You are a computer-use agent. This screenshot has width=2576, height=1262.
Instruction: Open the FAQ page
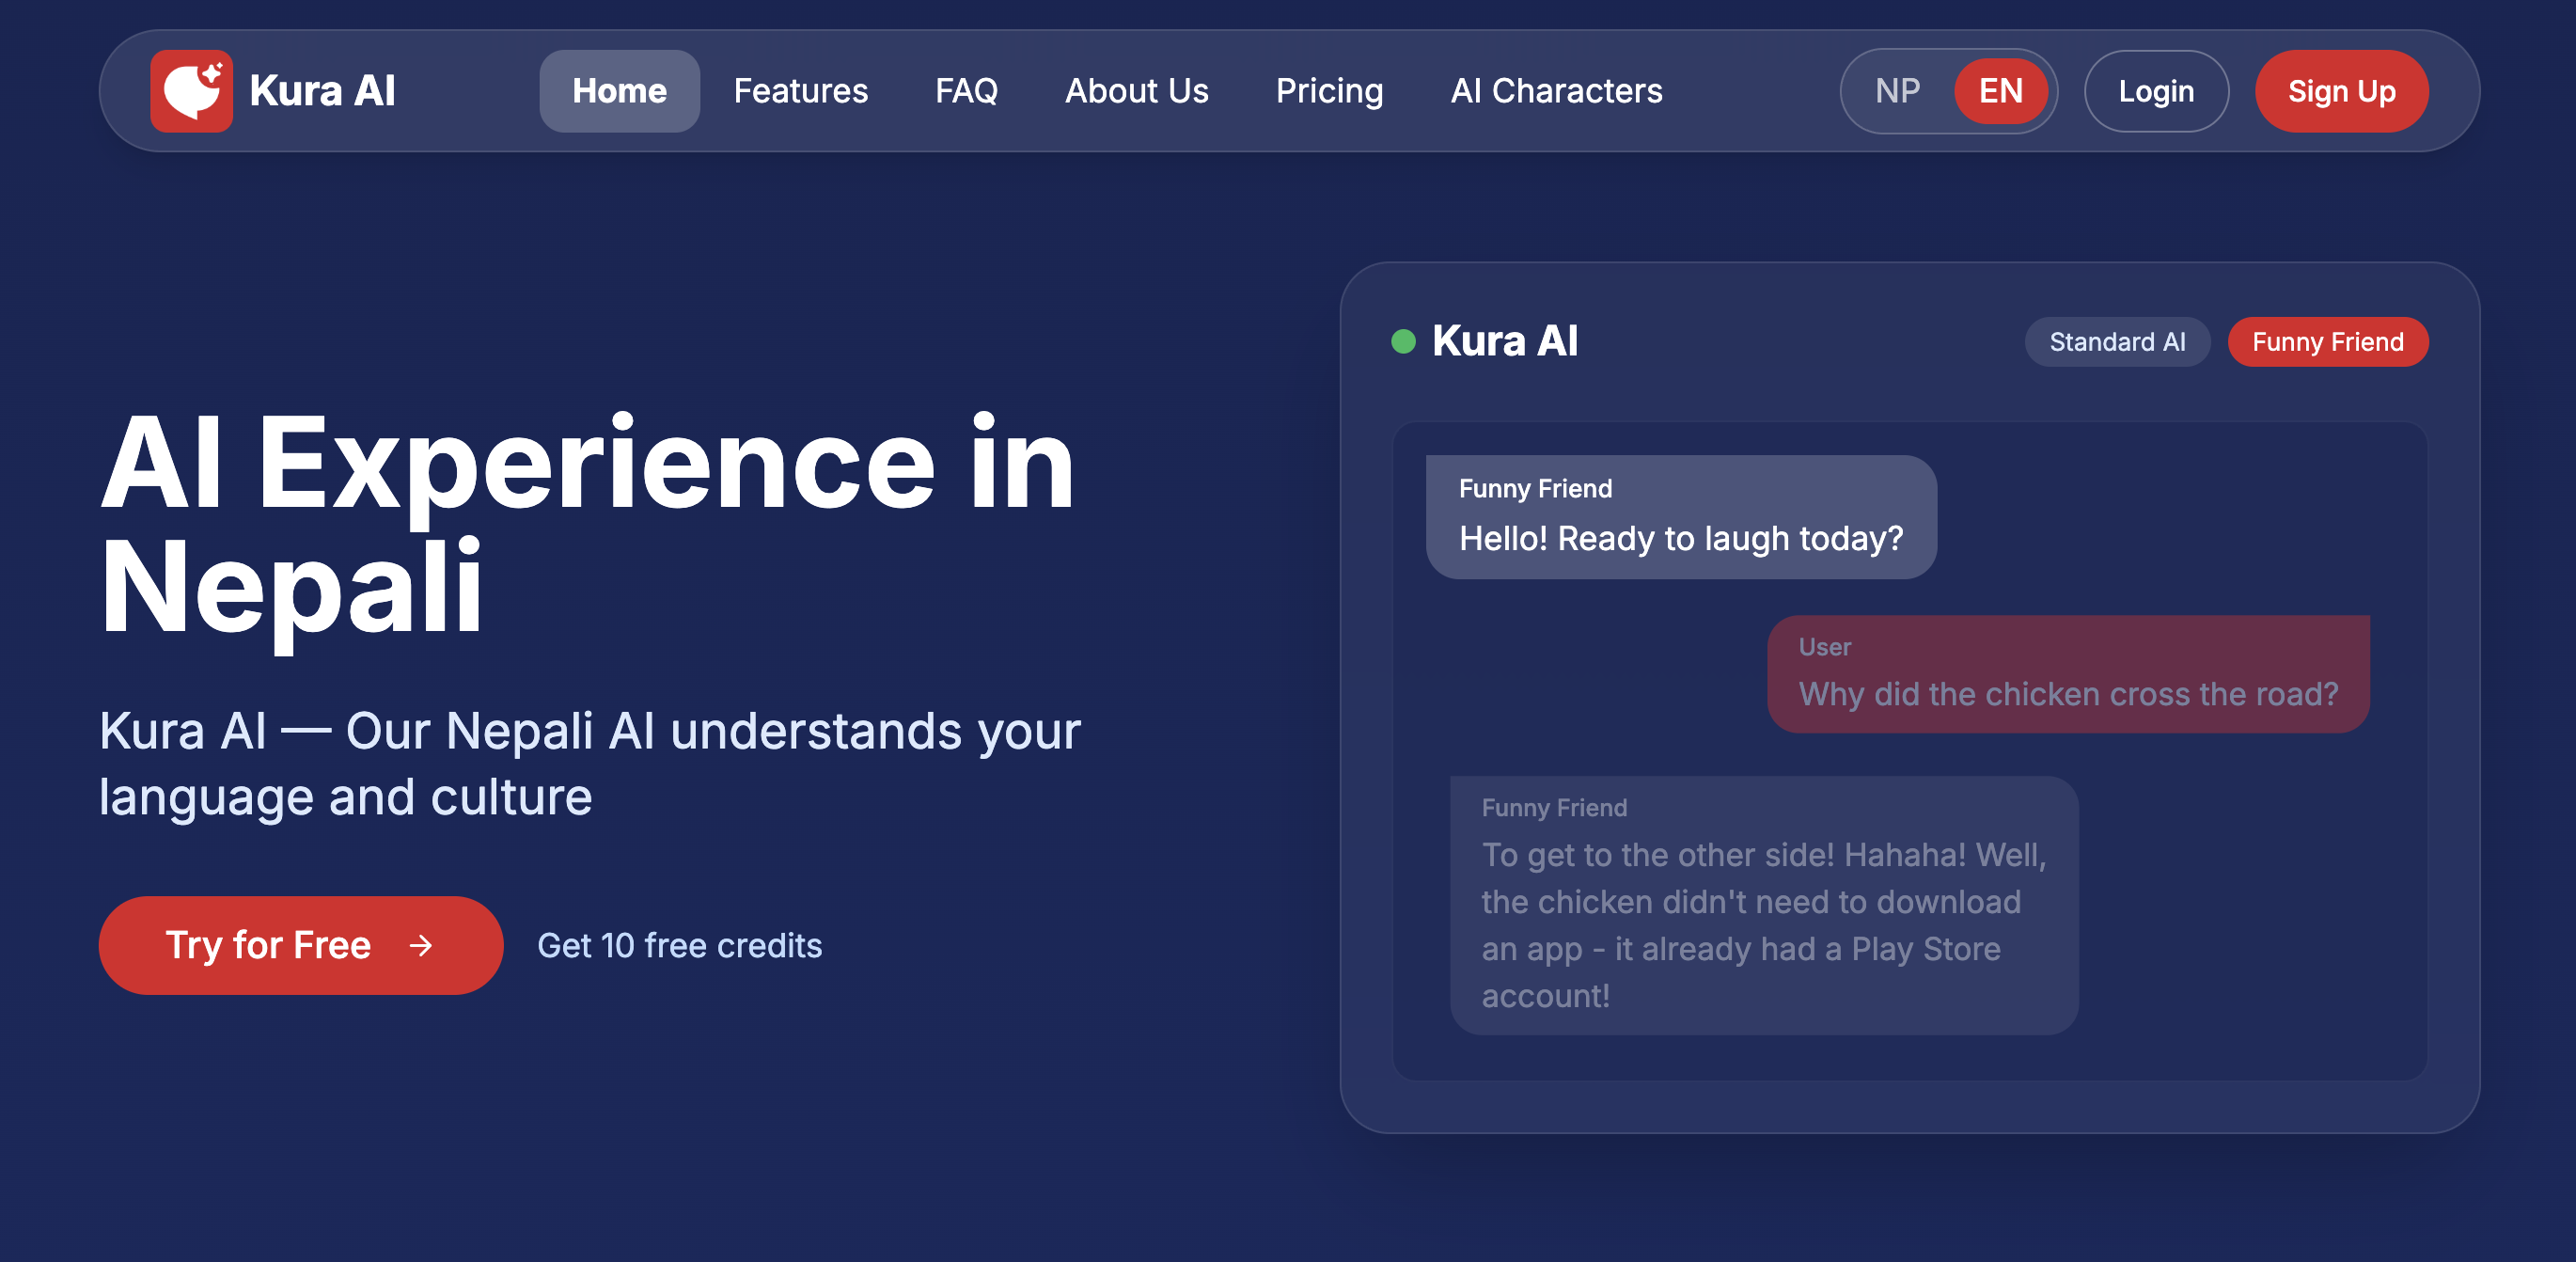coord(966,91)
